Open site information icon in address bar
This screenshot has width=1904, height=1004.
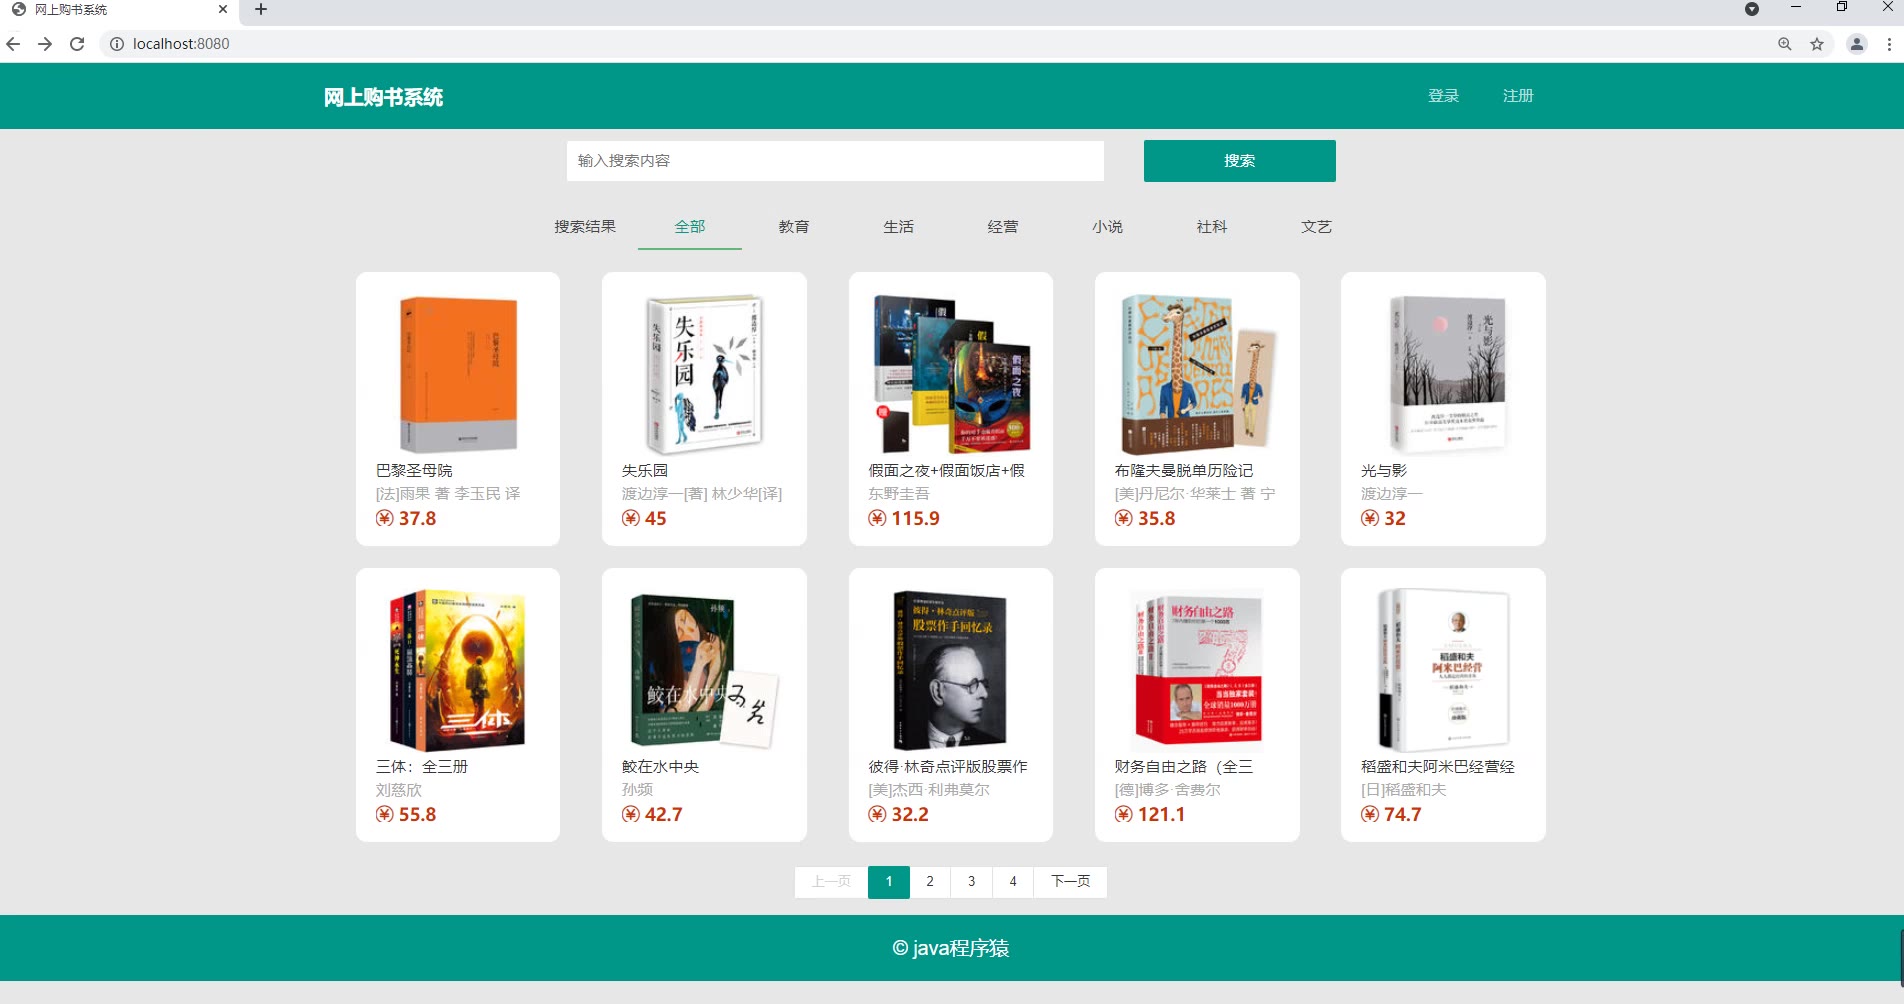pyautogui.click(x=117, y=44)
